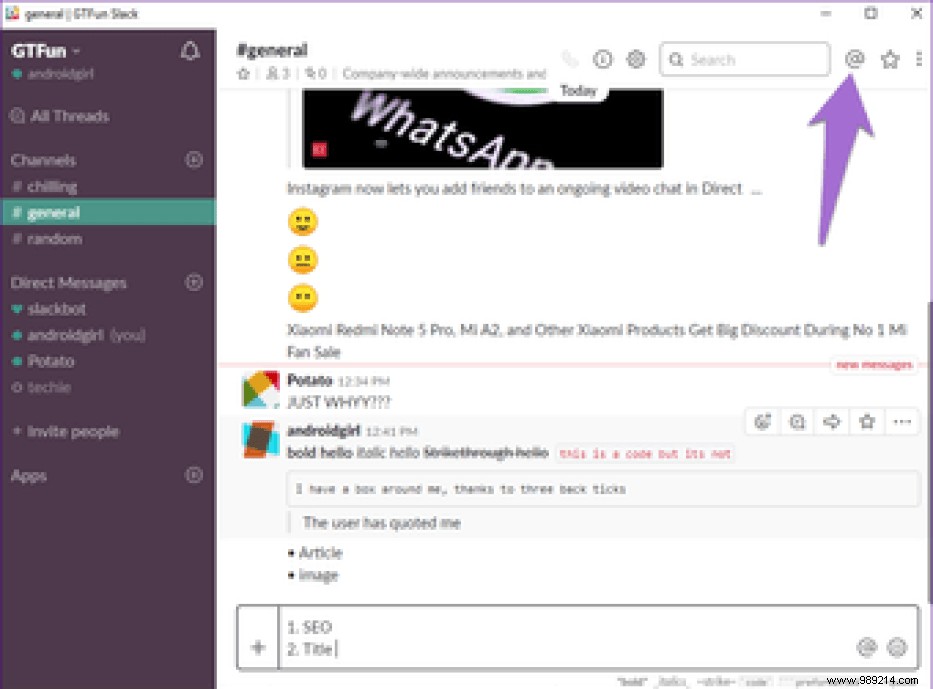
Task: Add a reaction to androidgirl's message
Action: click(762, 422)
